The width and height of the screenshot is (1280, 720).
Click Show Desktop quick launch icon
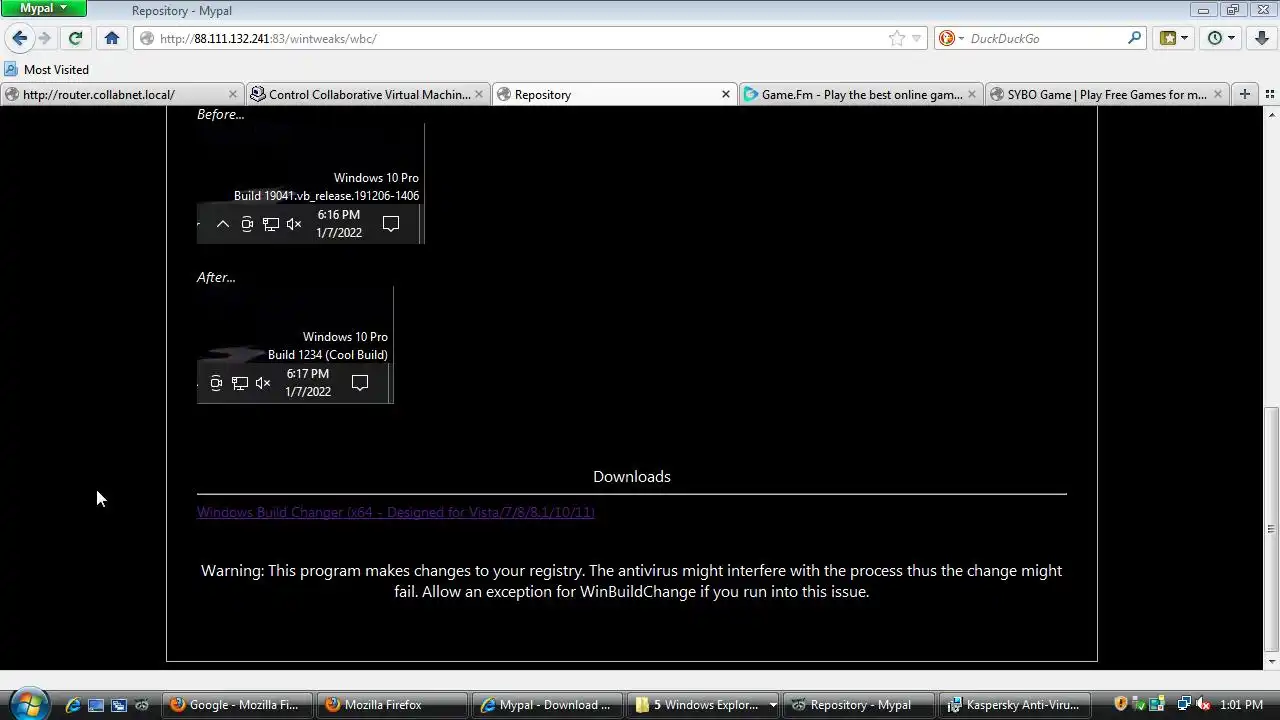pyautogui.click(x=96, y=705)
